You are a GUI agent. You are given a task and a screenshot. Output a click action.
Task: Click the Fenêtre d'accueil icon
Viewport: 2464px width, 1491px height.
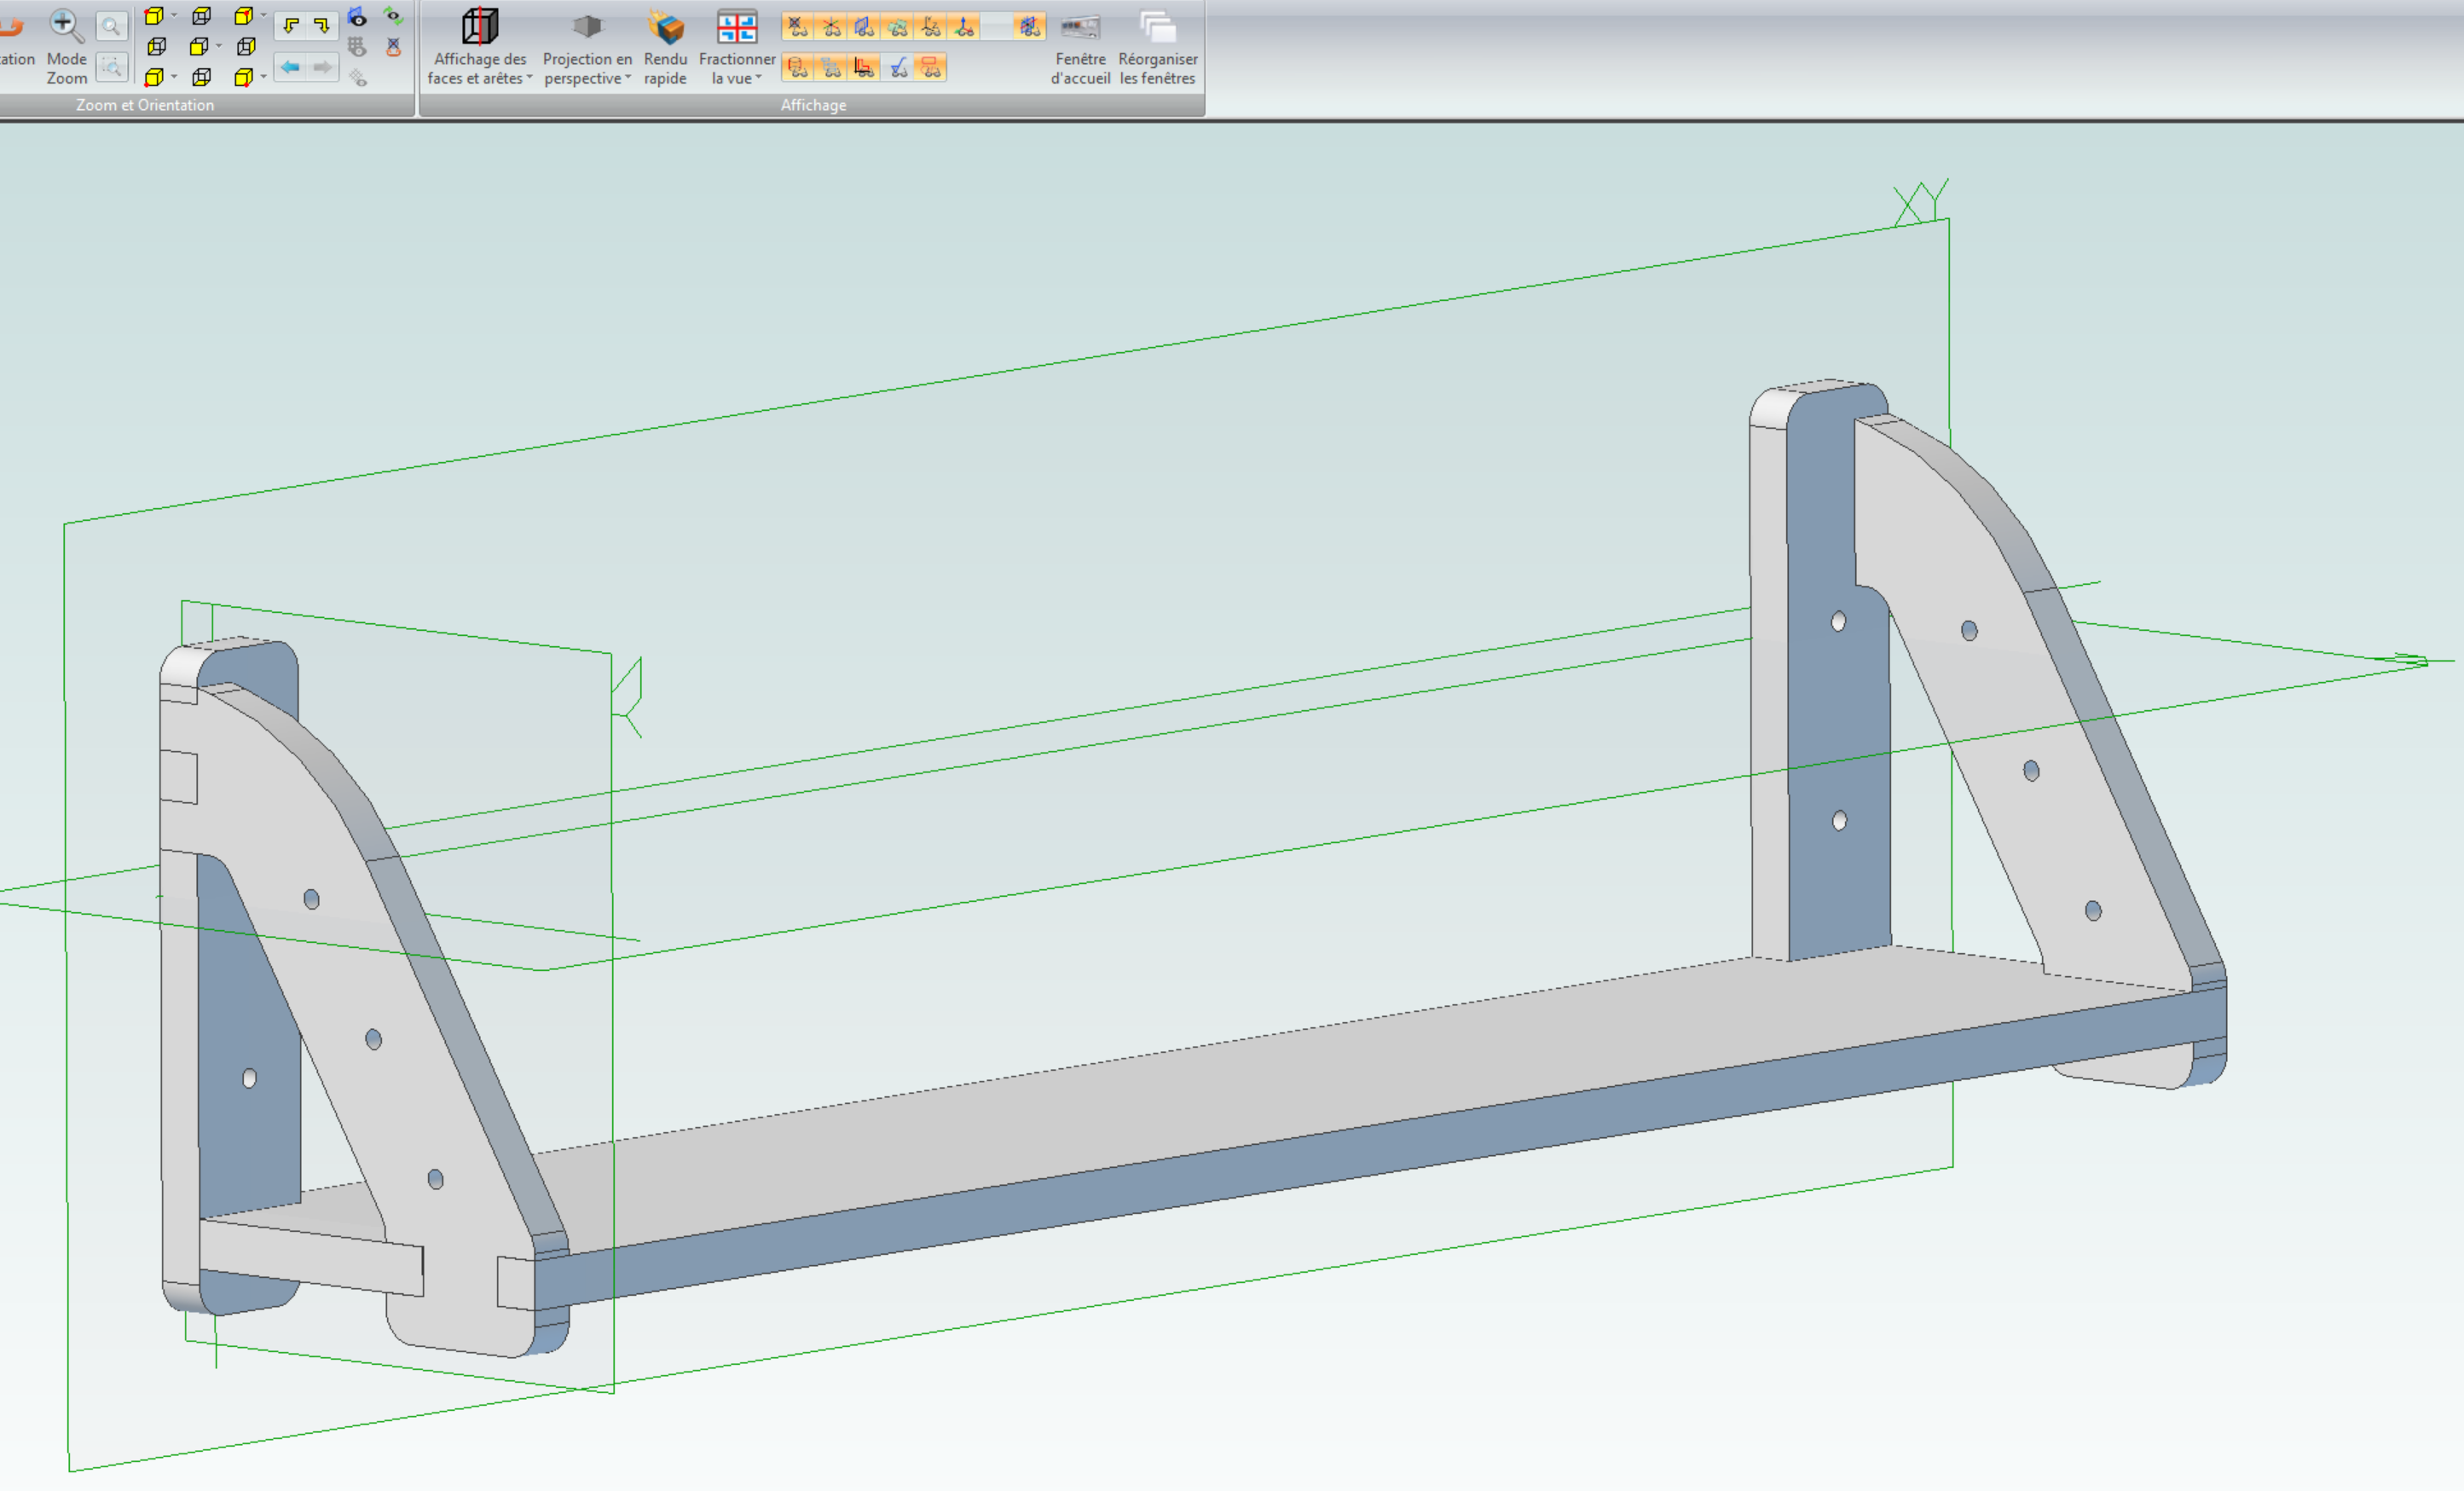1080,27
